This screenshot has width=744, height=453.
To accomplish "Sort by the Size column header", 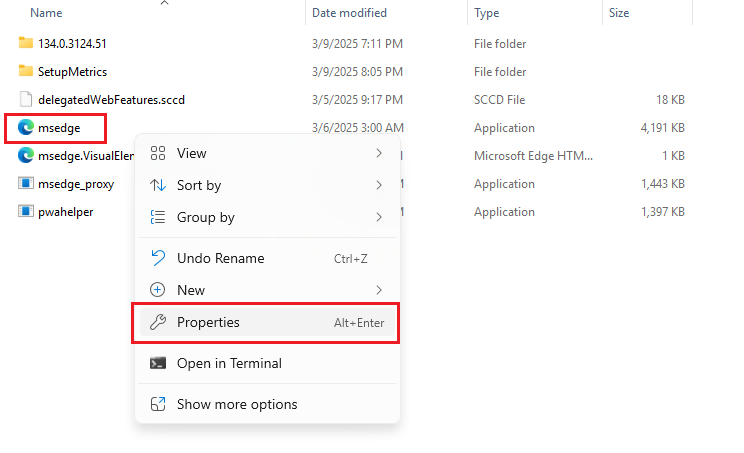I will point(619,13).
